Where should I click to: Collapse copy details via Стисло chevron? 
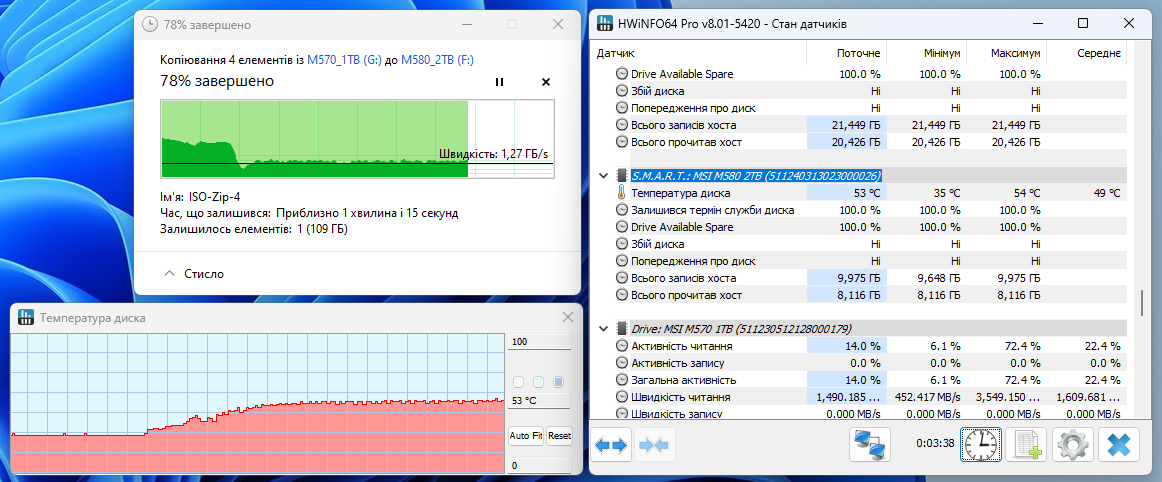tap(168, 274)
